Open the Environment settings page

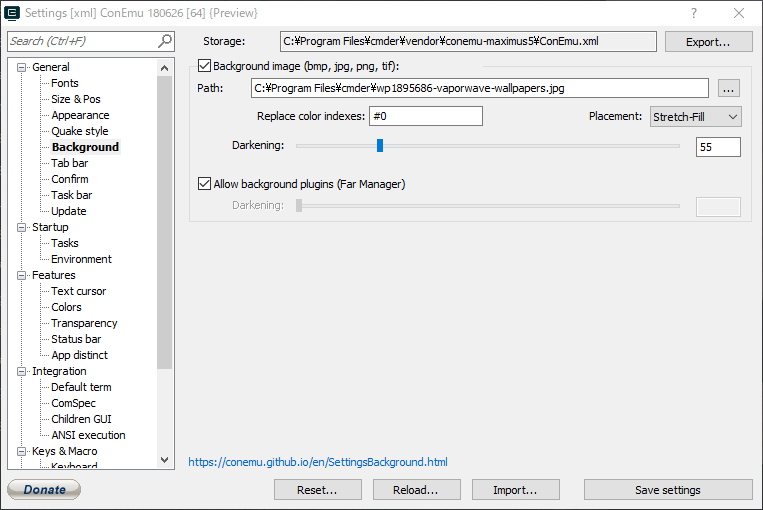click(81, 259)
